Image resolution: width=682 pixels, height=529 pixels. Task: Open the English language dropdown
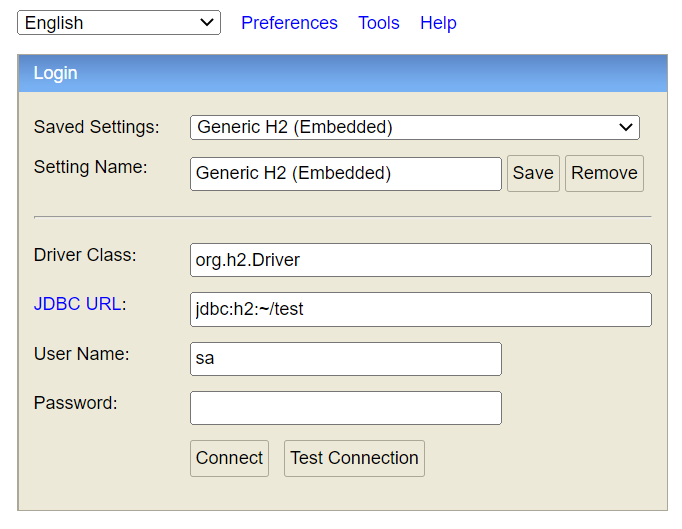tap(119, 23)
